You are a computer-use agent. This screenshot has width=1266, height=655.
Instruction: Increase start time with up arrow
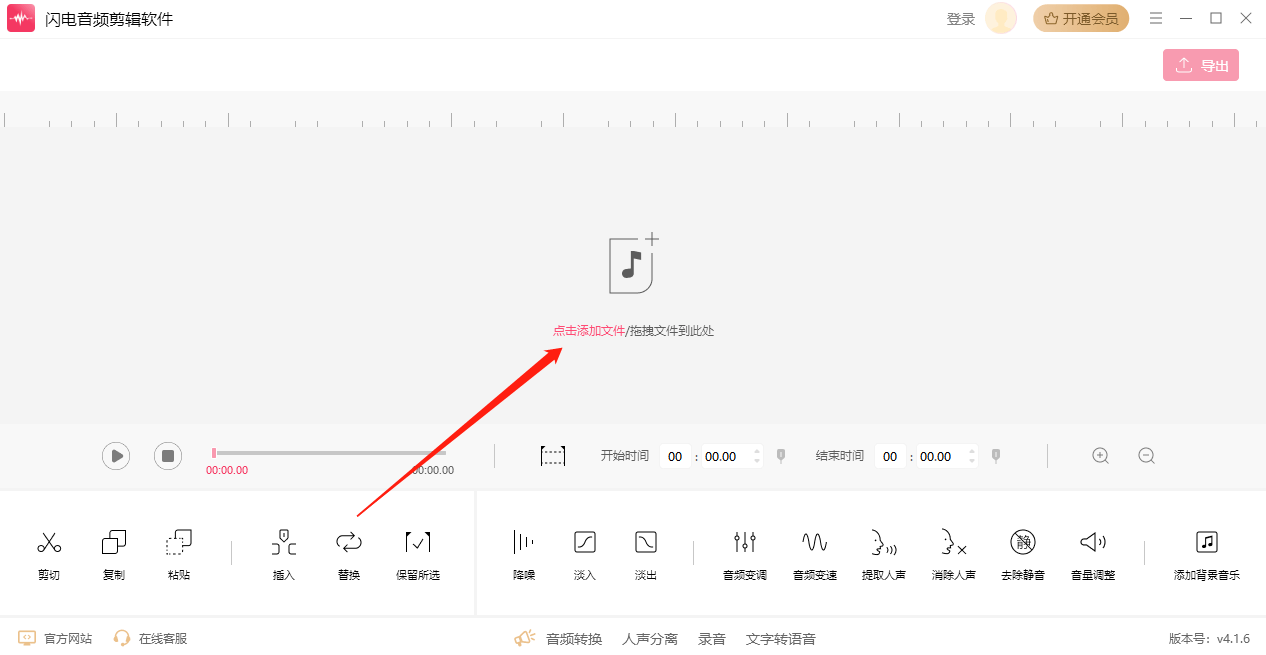pyautogui.click(x=757, y=451)
